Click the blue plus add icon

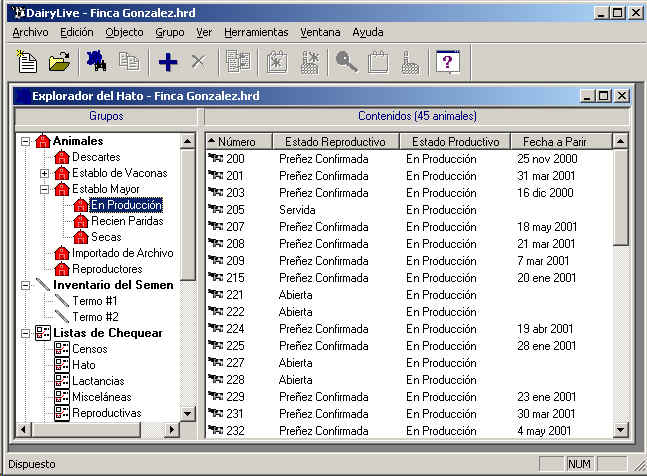pos(168,62)
